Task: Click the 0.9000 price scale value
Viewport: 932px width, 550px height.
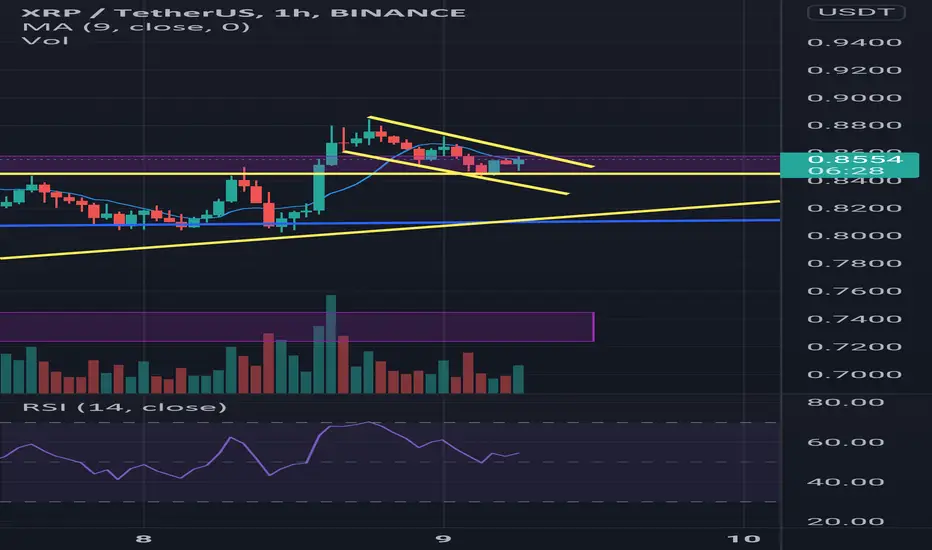Action: click(854, 98)
